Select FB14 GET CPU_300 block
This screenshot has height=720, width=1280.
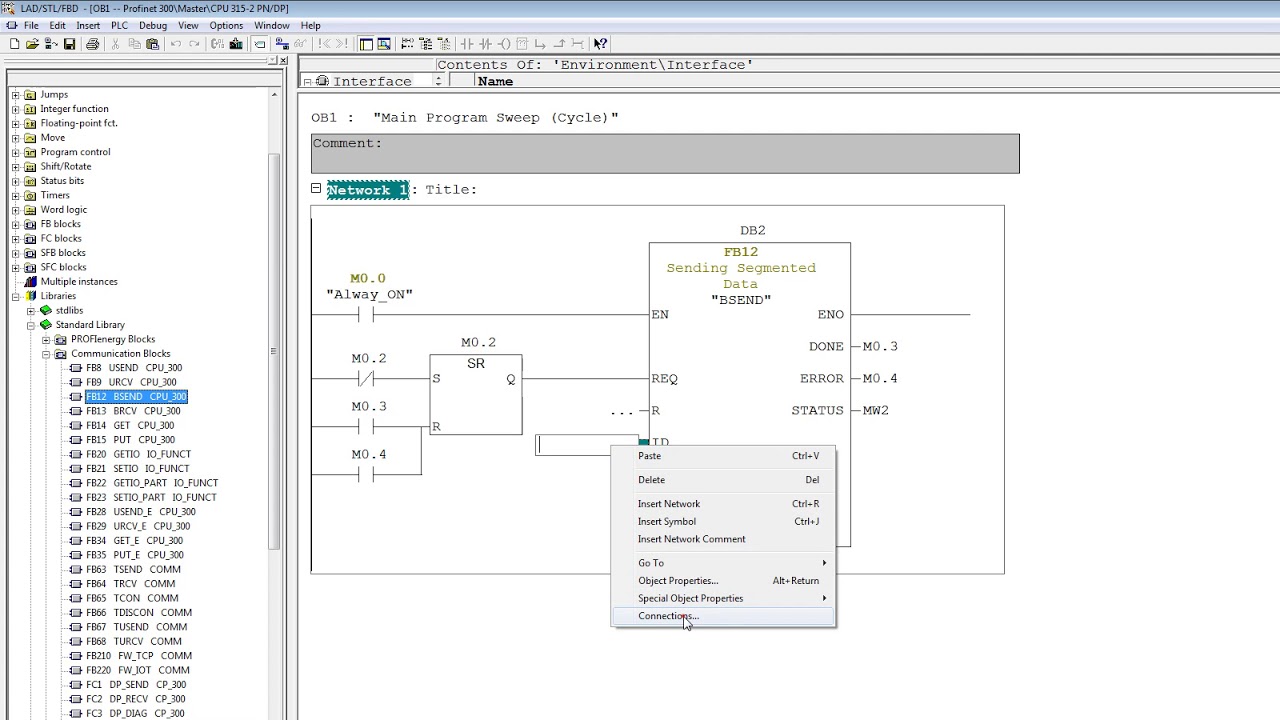tap(130, 426)
